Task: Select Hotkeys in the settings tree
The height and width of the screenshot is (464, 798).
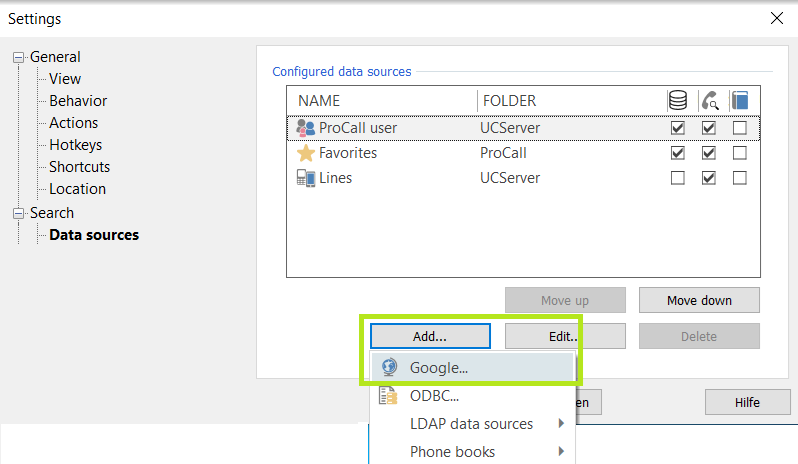Action: pos(75,145)
